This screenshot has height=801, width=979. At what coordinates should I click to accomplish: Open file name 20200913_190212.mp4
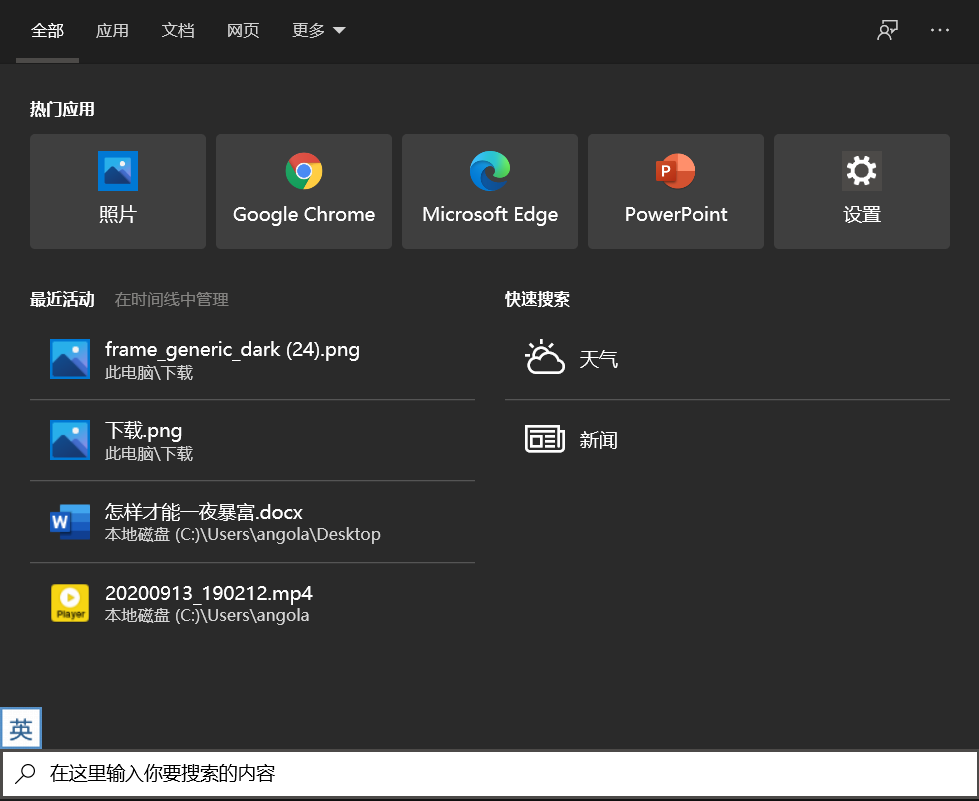209,593
